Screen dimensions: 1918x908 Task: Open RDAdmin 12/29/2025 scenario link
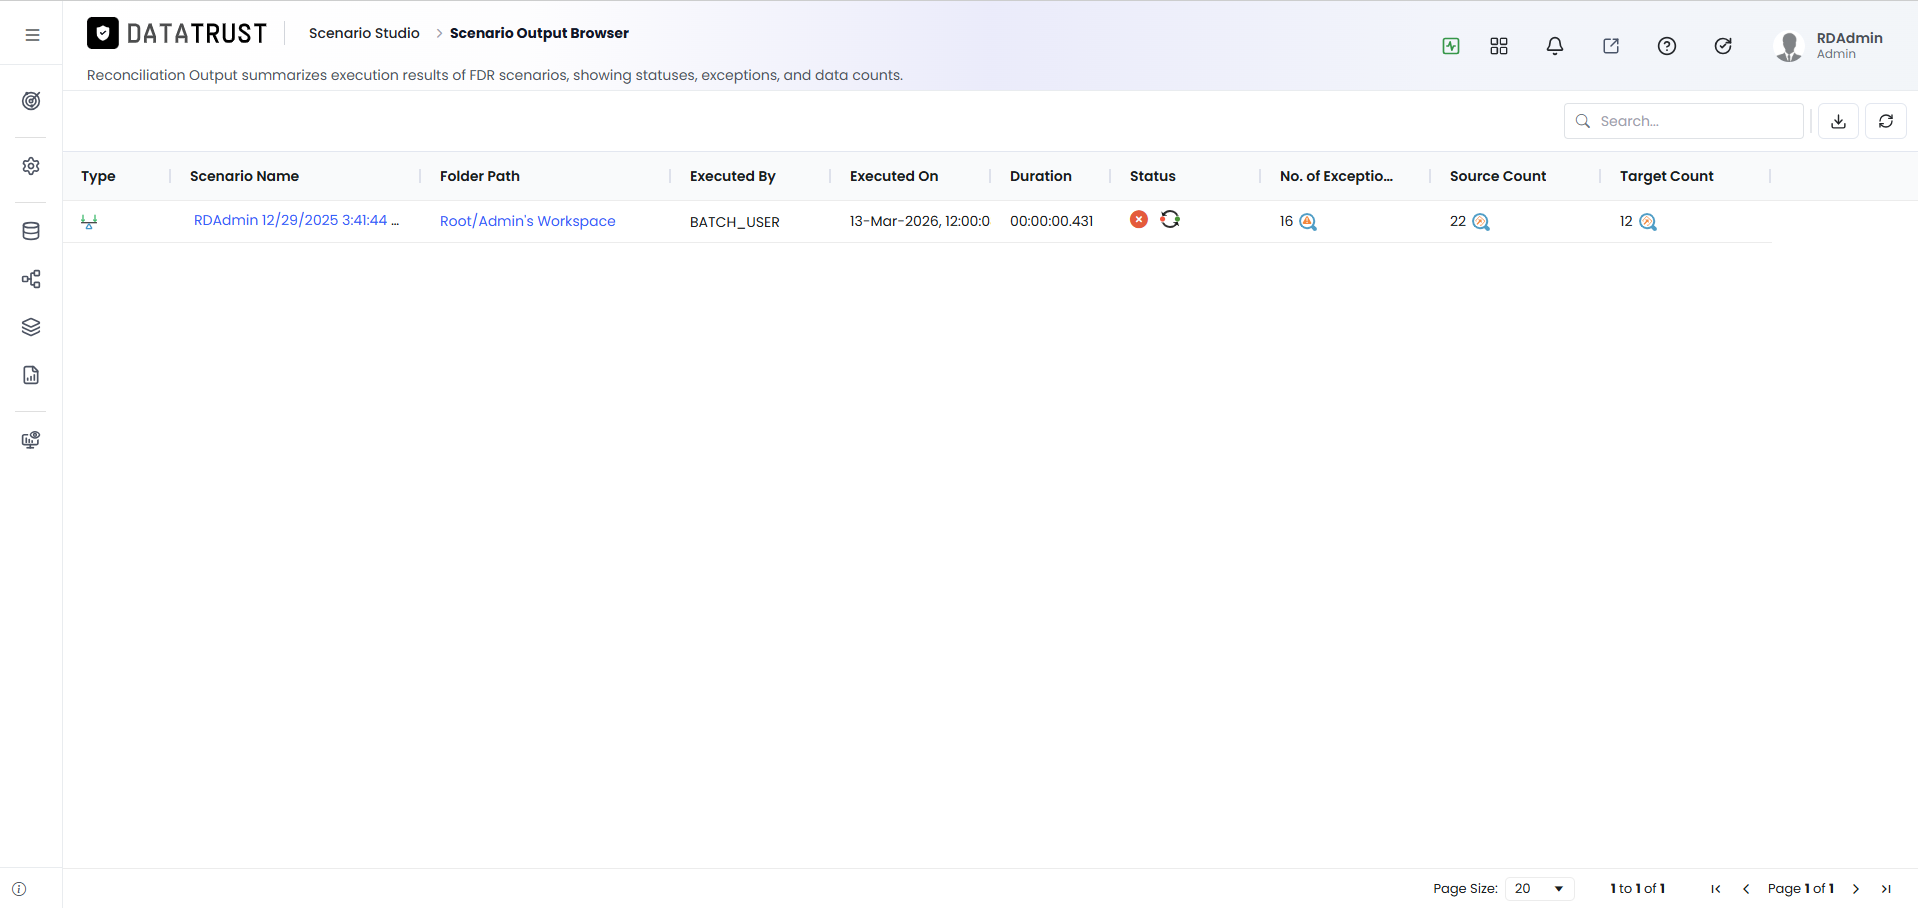pyautogui.click(x=296, y=220)
